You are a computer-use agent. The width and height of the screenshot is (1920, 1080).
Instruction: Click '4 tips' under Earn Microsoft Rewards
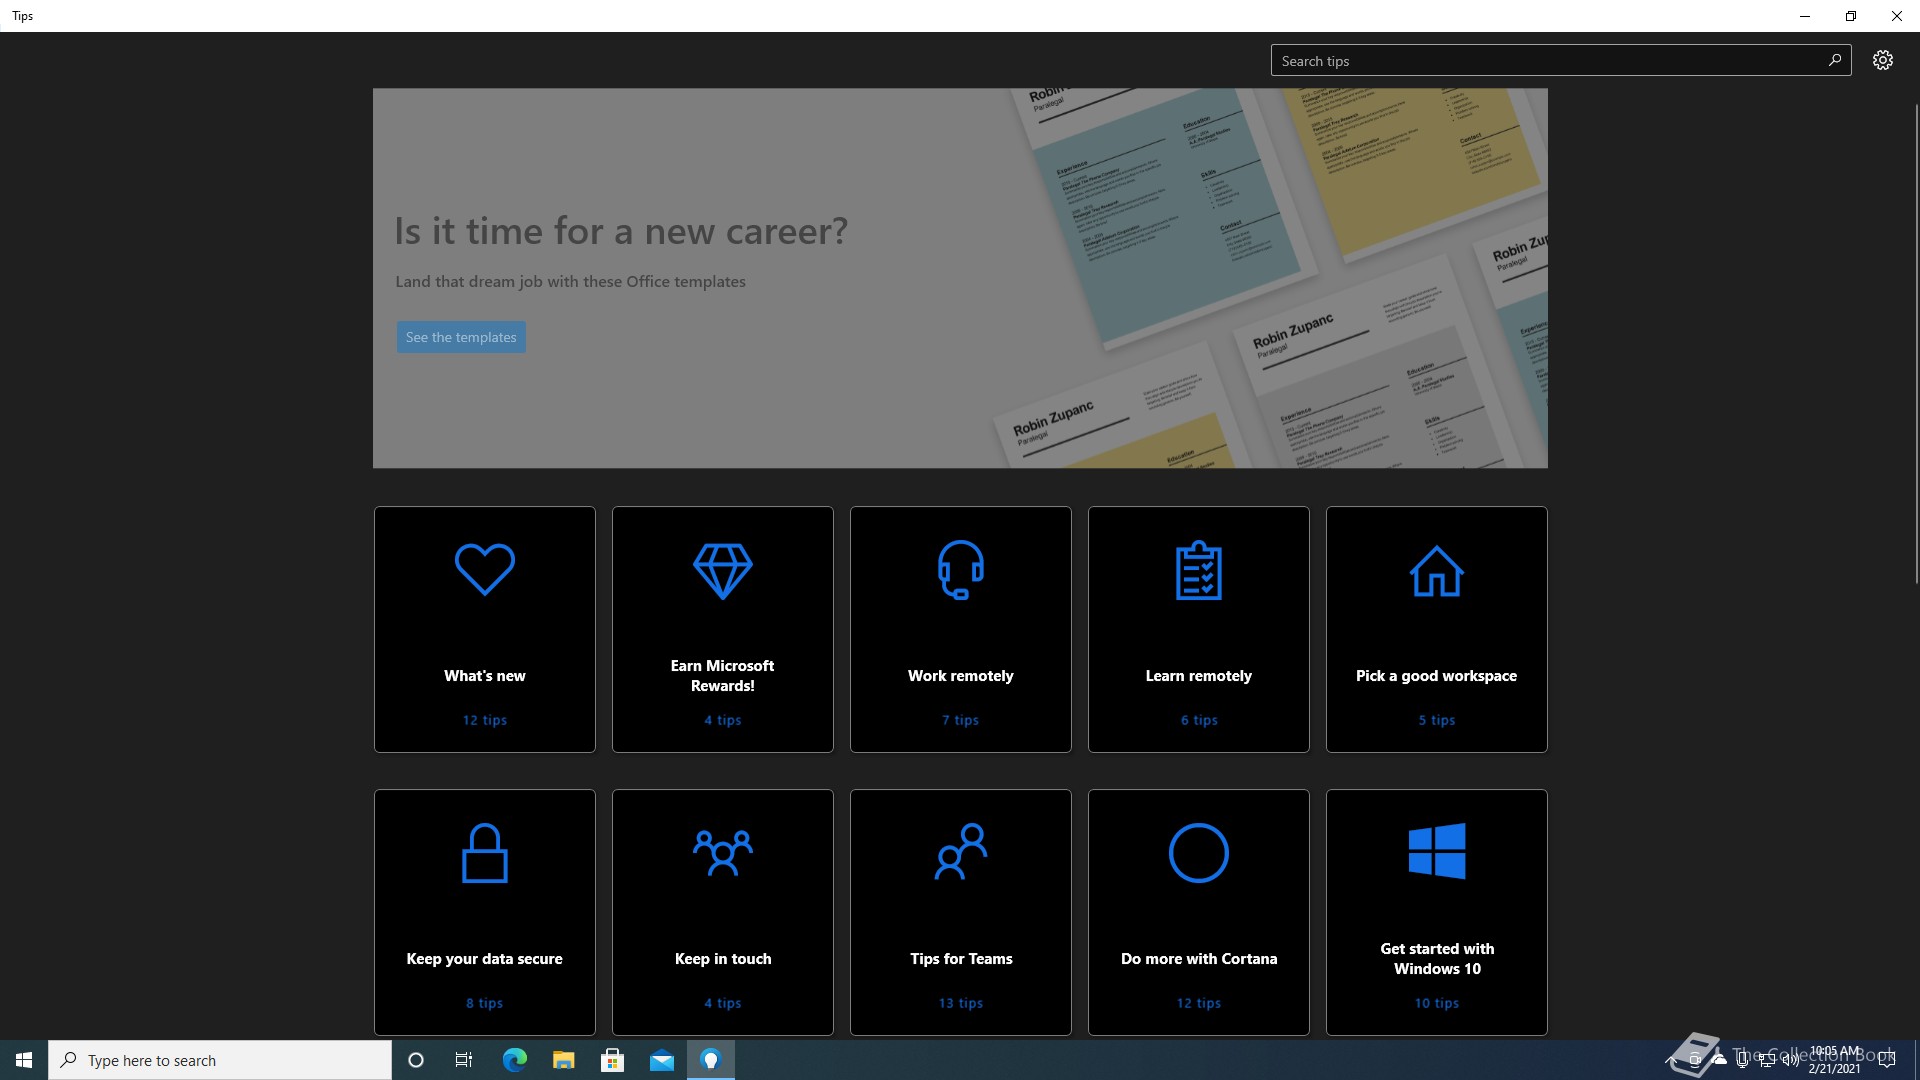(x=723, y=720)
